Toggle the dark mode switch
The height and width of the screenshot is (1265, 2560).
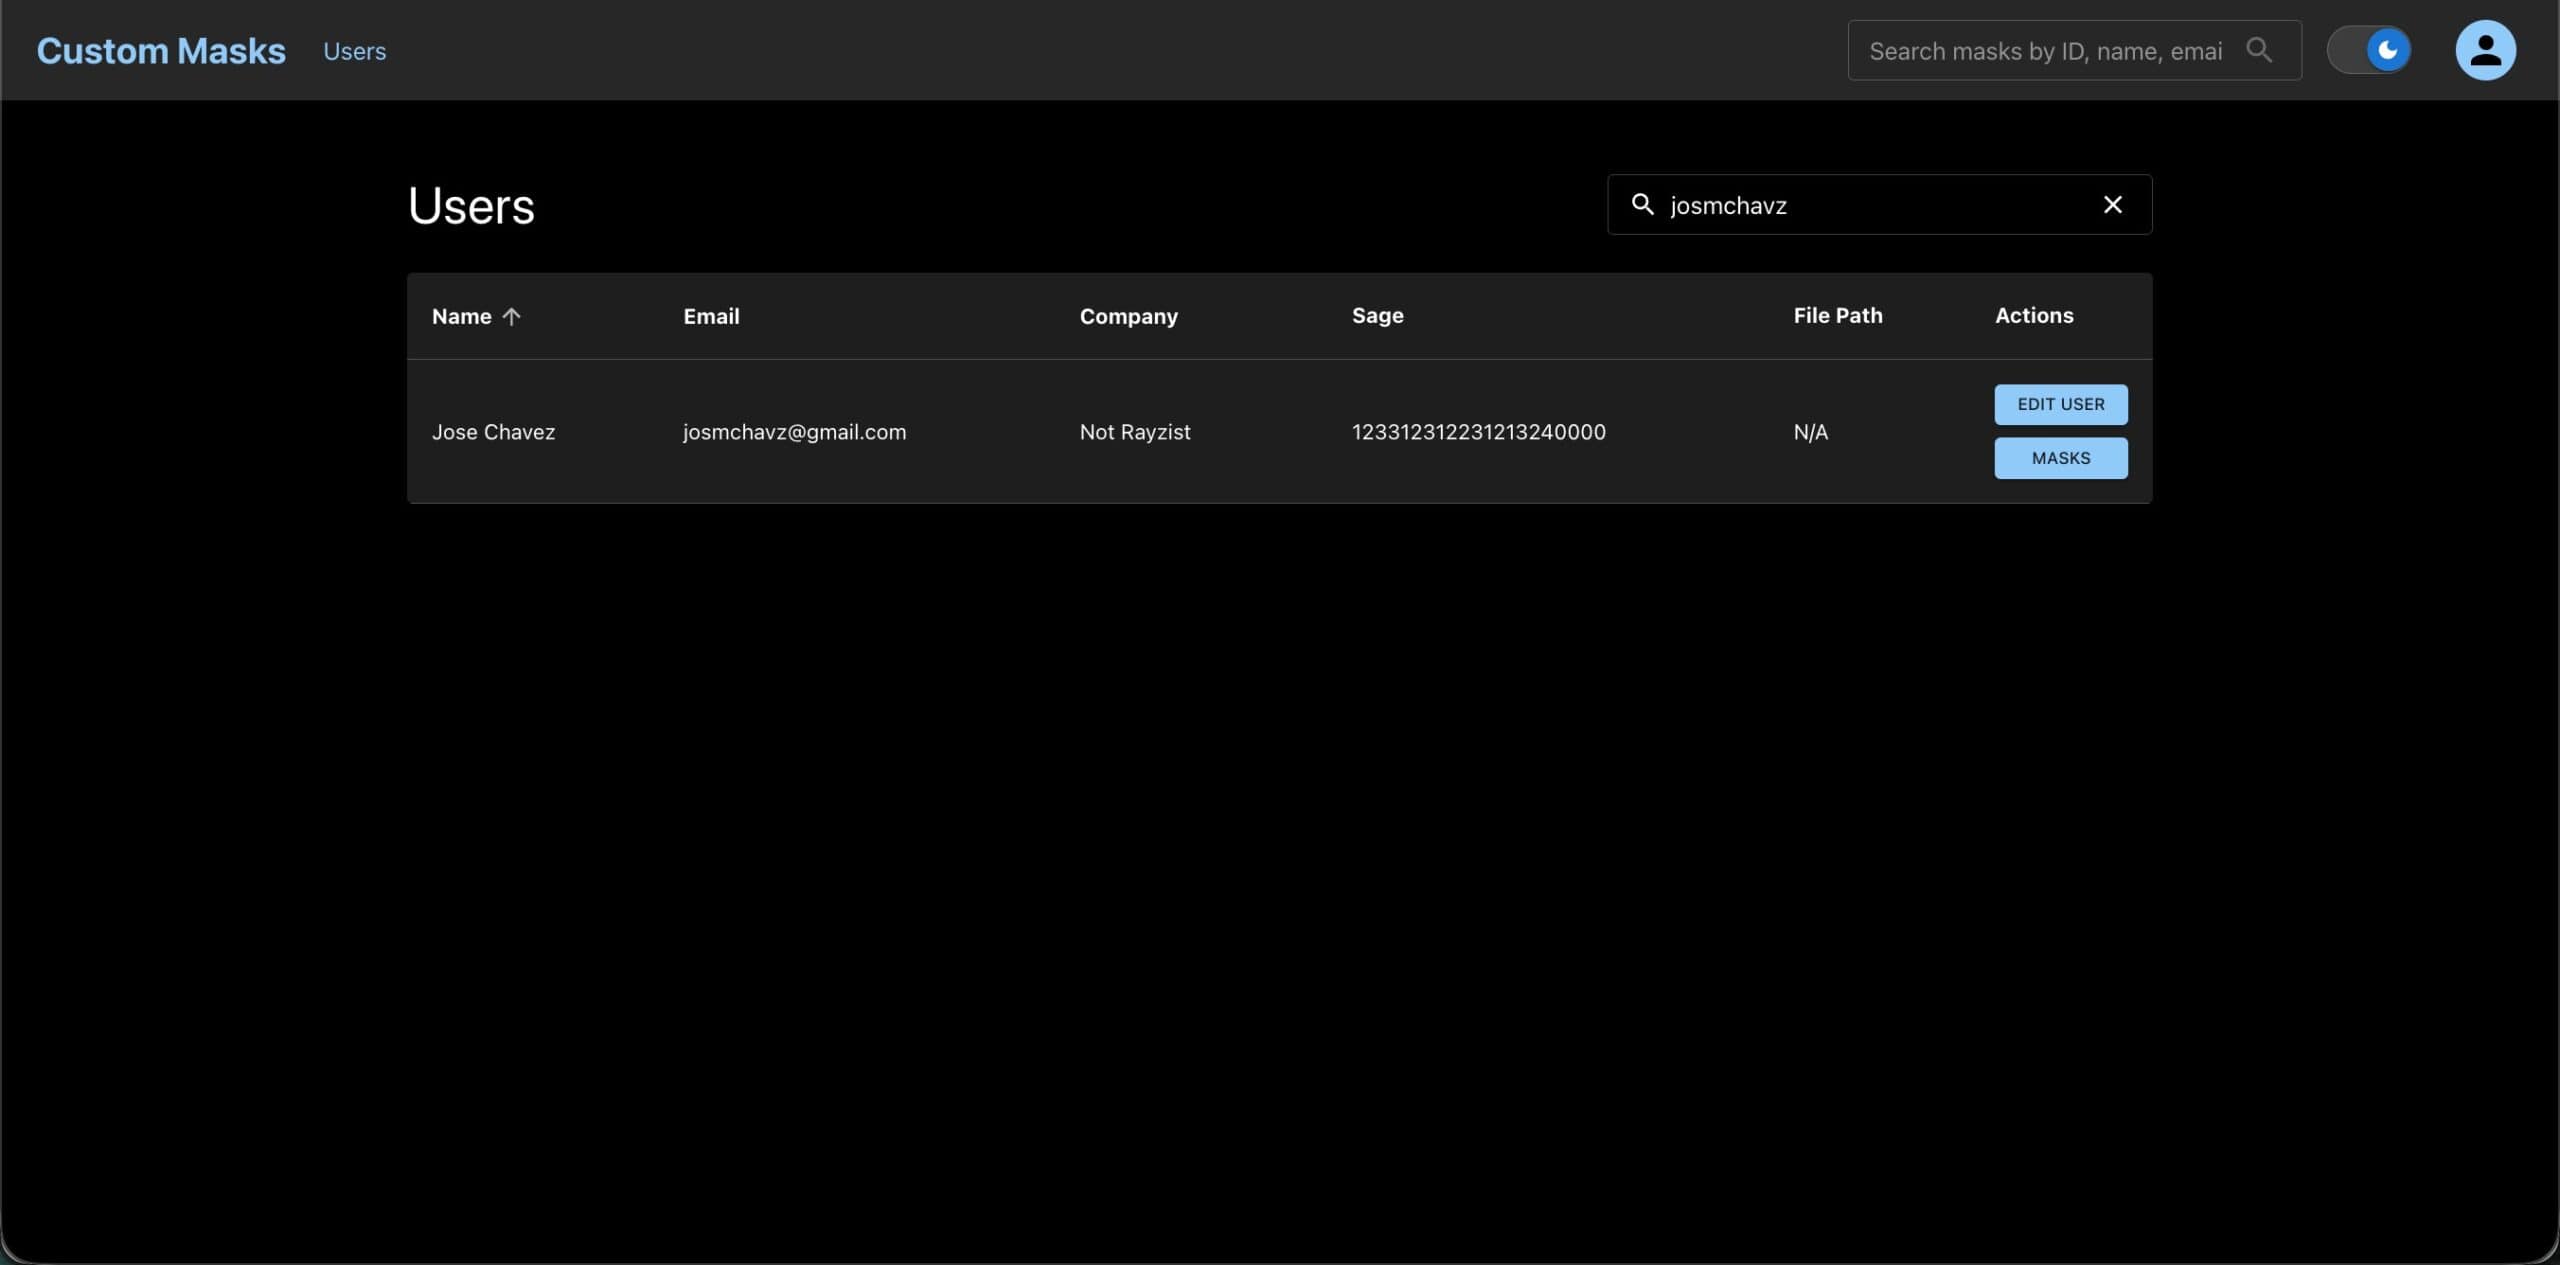pyautogui.click(x=2369, y=50)
